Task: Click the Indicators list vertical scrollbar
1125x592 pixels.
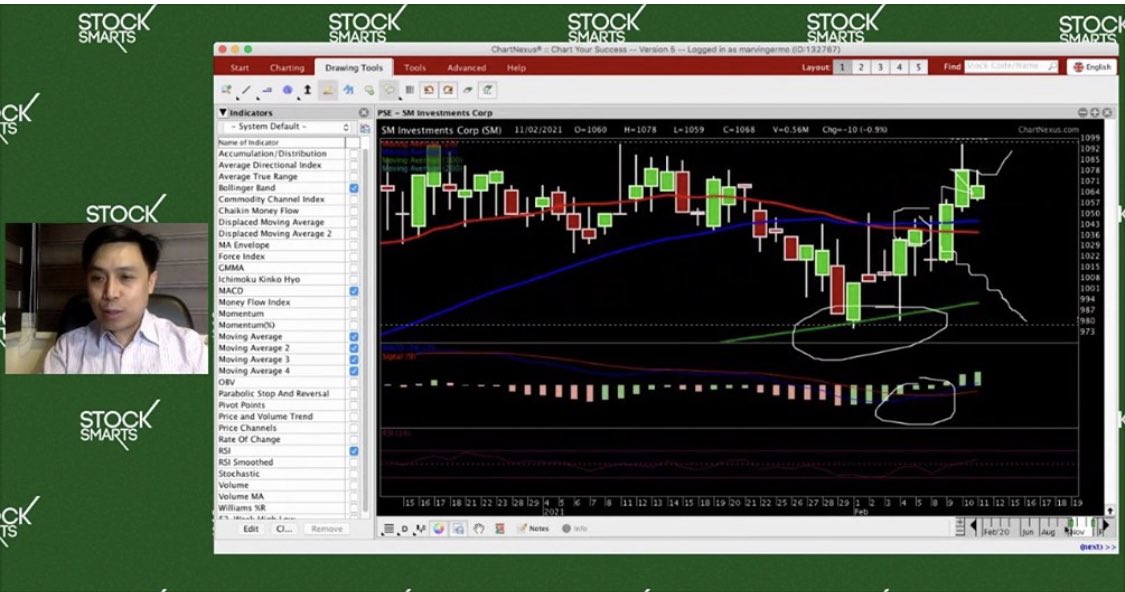Action: [x=365, y=330]
